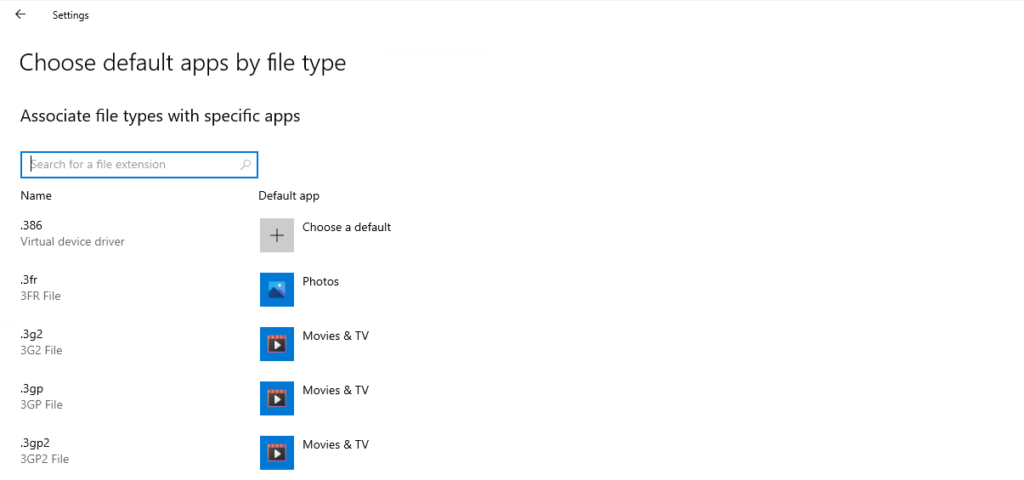Select the .3fr extension name
The width and height of the screenshot is (1024, 480).
click(x=29, y=280)
